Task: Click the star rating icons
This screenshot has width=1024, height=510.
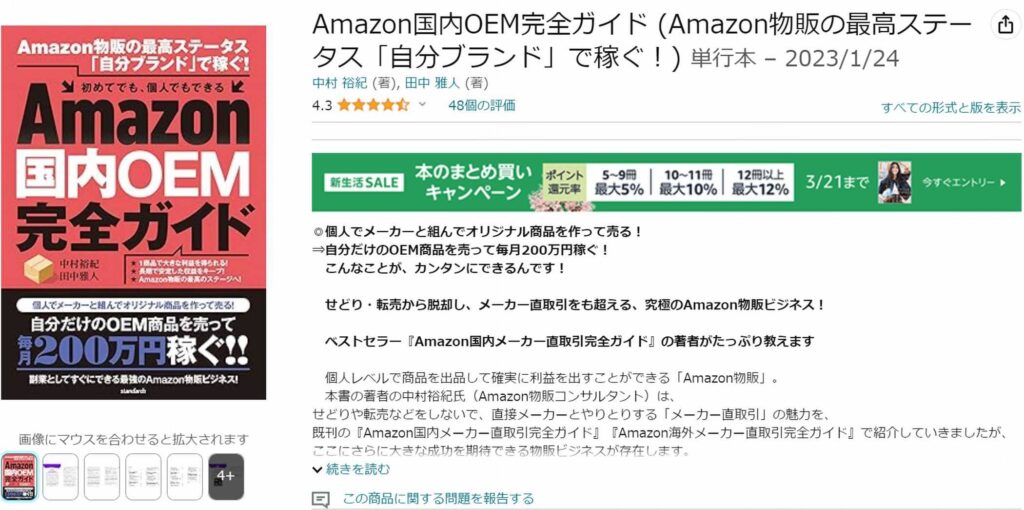Action: 373,105
